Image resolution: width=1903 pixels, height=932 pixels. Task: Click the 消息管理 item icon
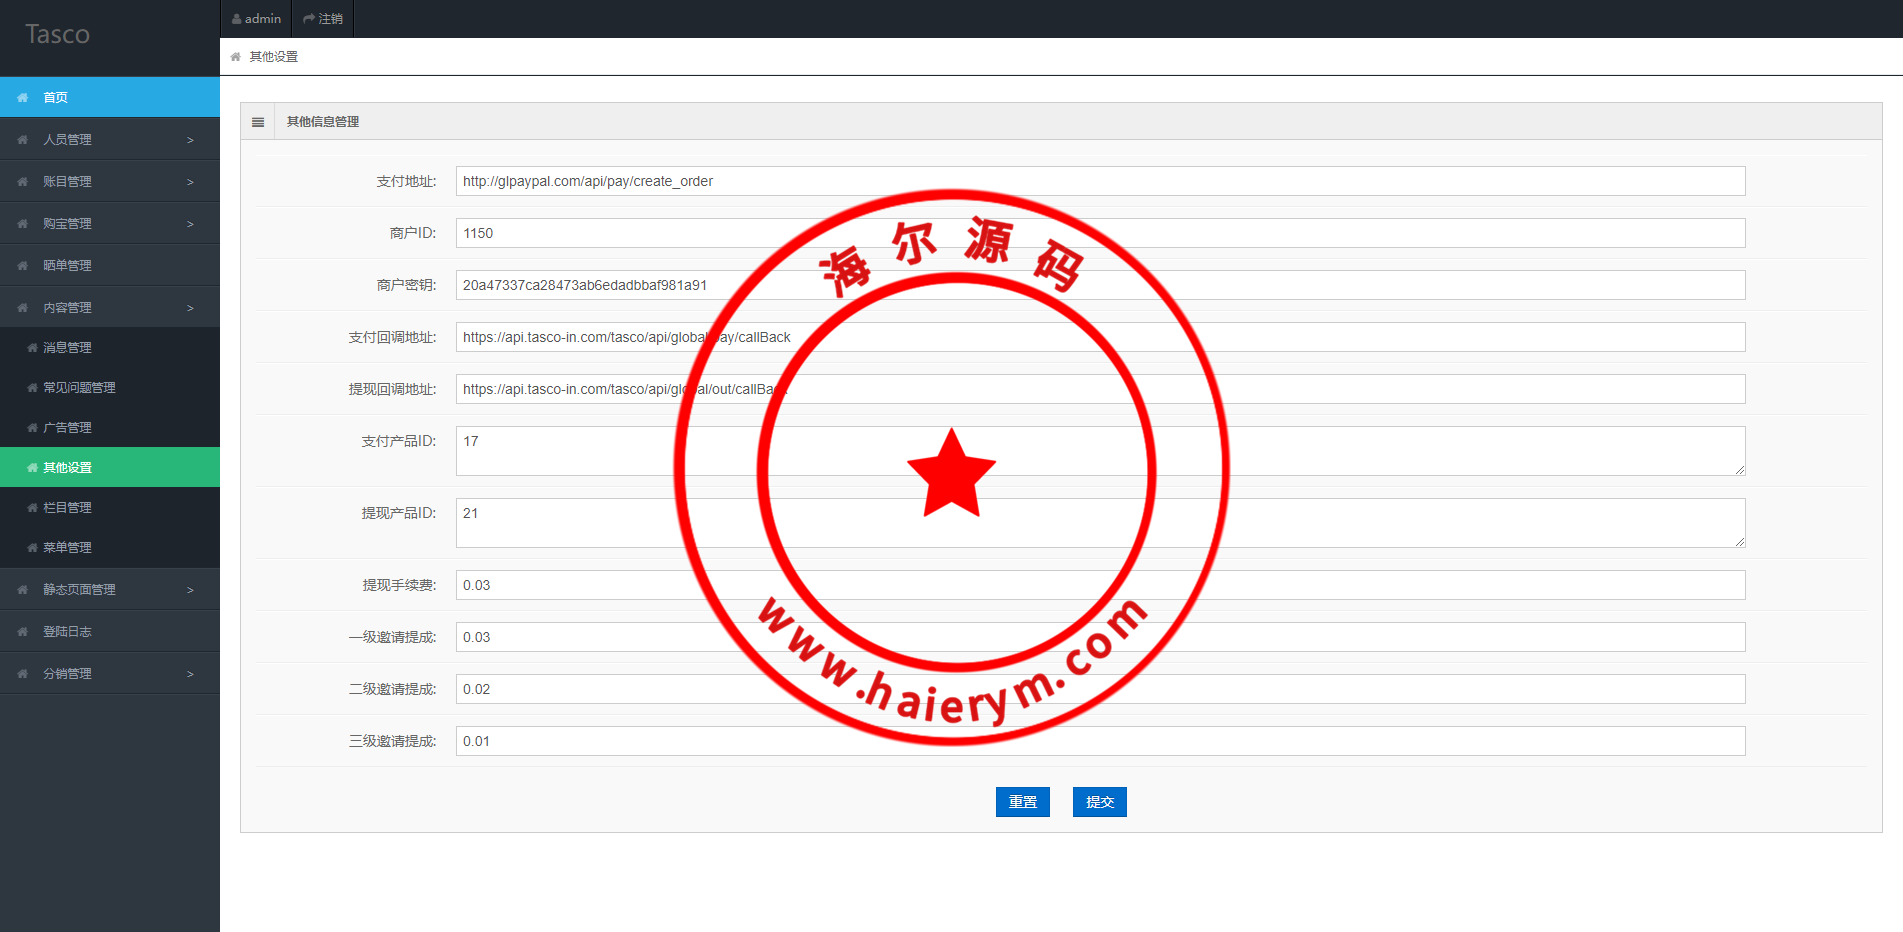coord(32,348)
